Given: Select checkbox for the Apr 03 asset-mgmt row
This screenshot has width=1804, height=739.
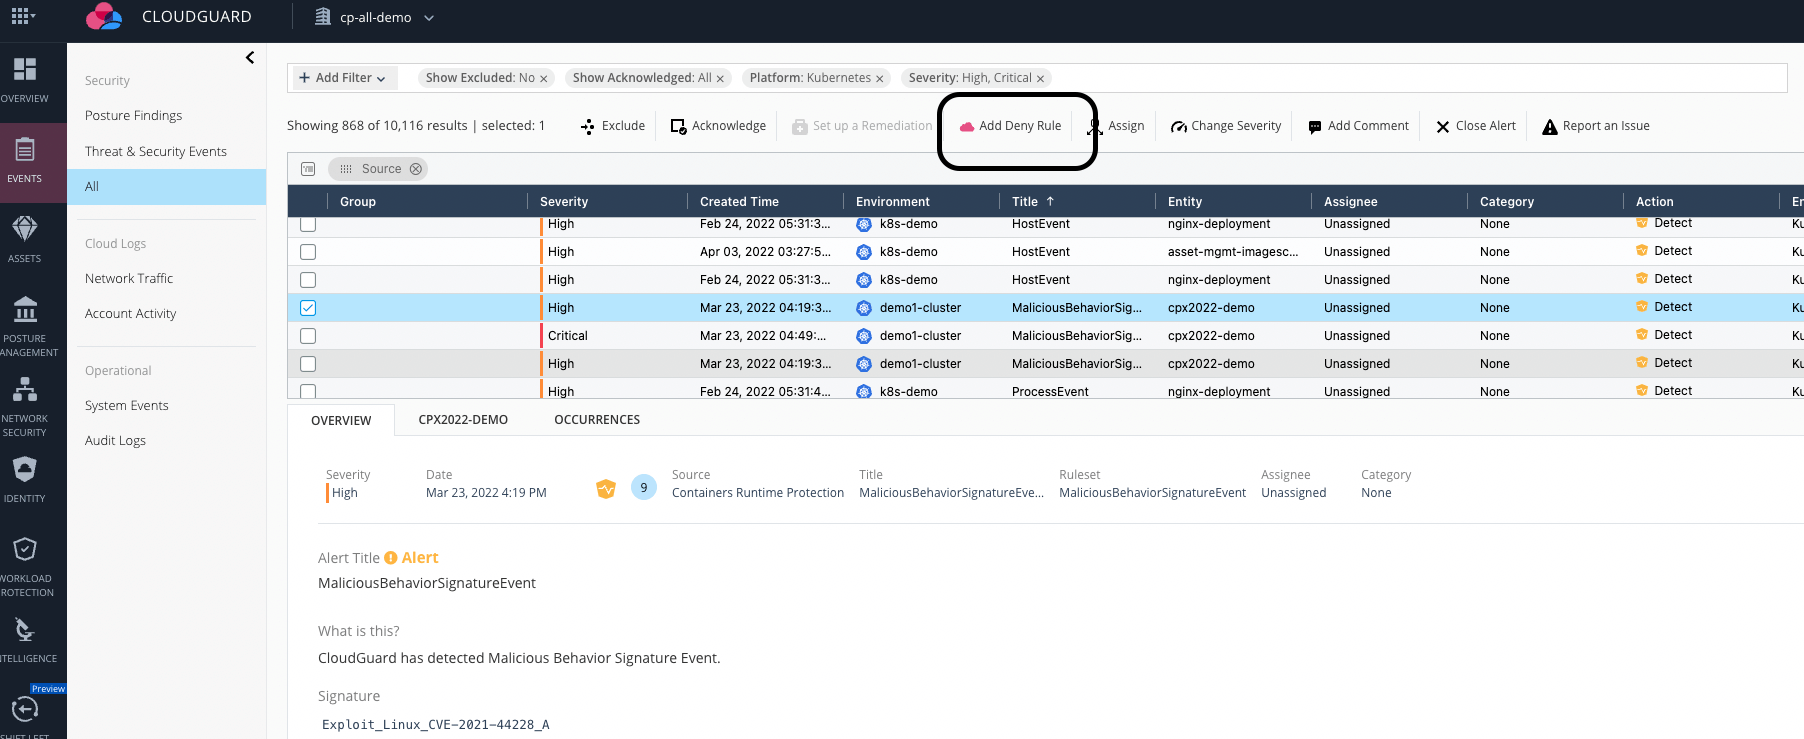Looking at the screenshot, I should click(x=308, y=252).
